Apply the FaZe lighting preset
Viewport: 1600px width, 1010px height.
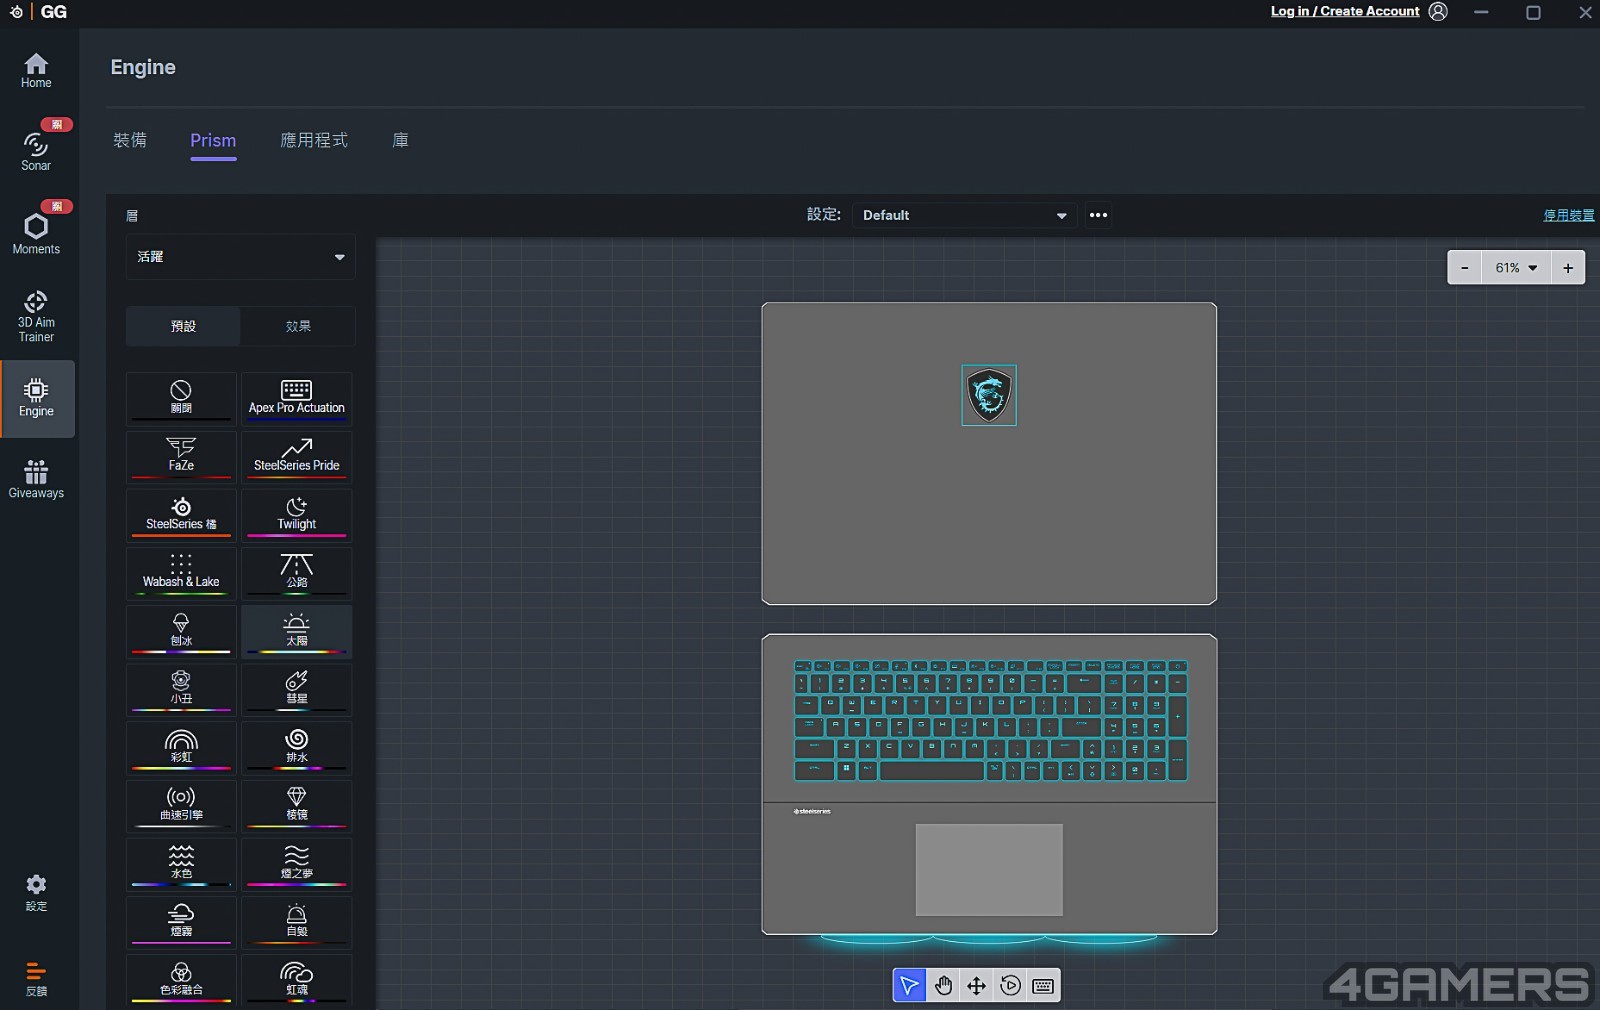point(181,456)
